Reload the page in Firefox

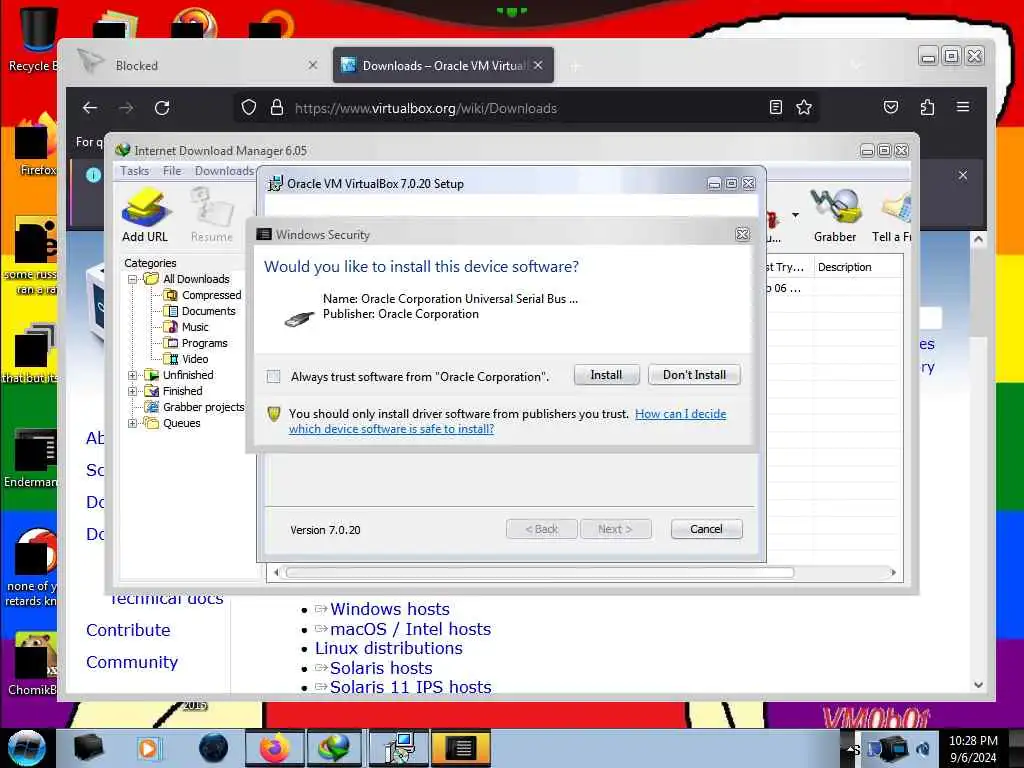coord(162,108)
